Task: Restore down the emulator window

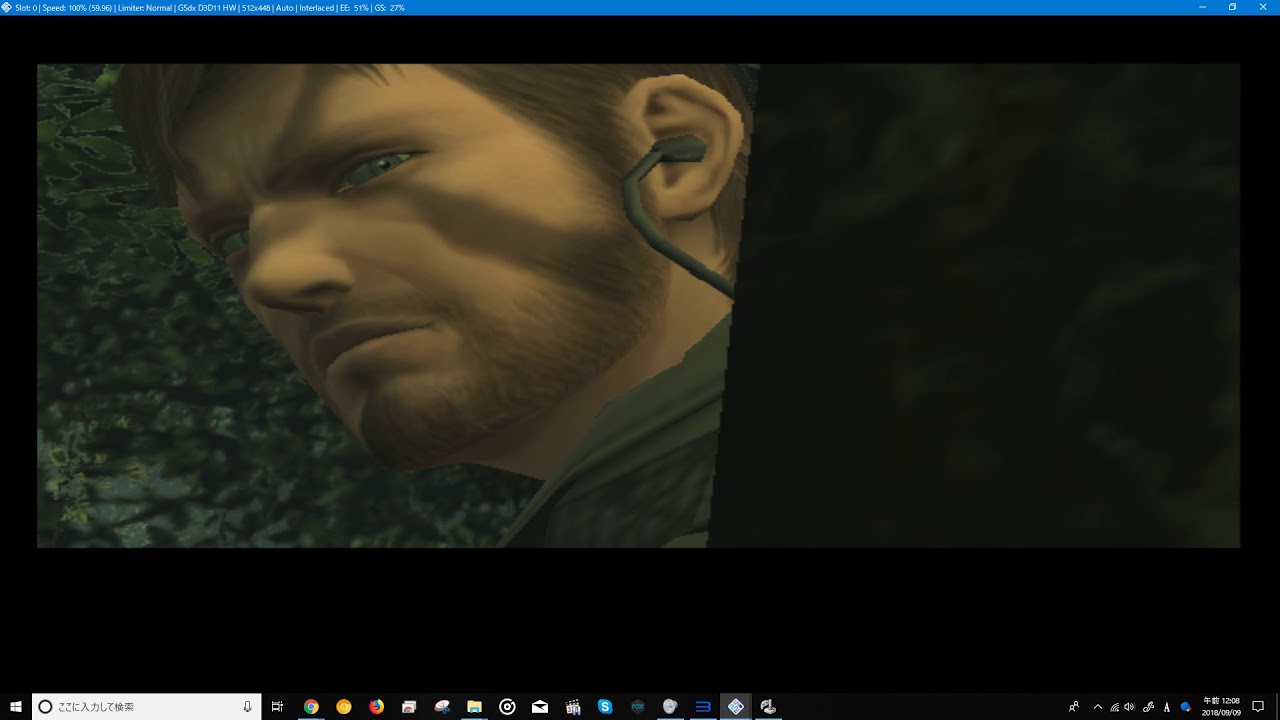Action: [x=1232, y=7]
